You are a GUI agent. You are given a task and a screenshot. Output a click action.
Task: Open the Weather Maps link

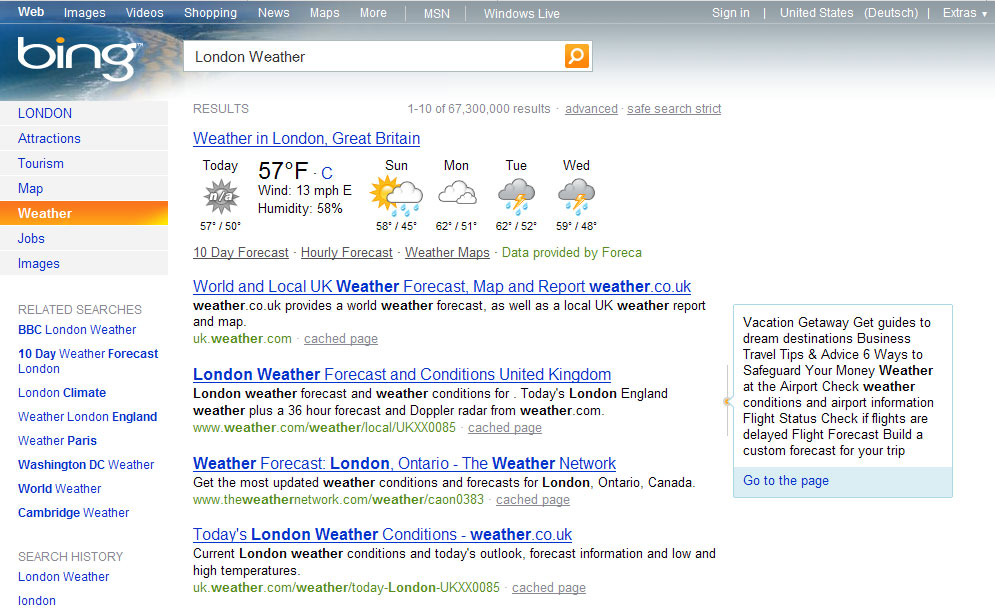447,253
